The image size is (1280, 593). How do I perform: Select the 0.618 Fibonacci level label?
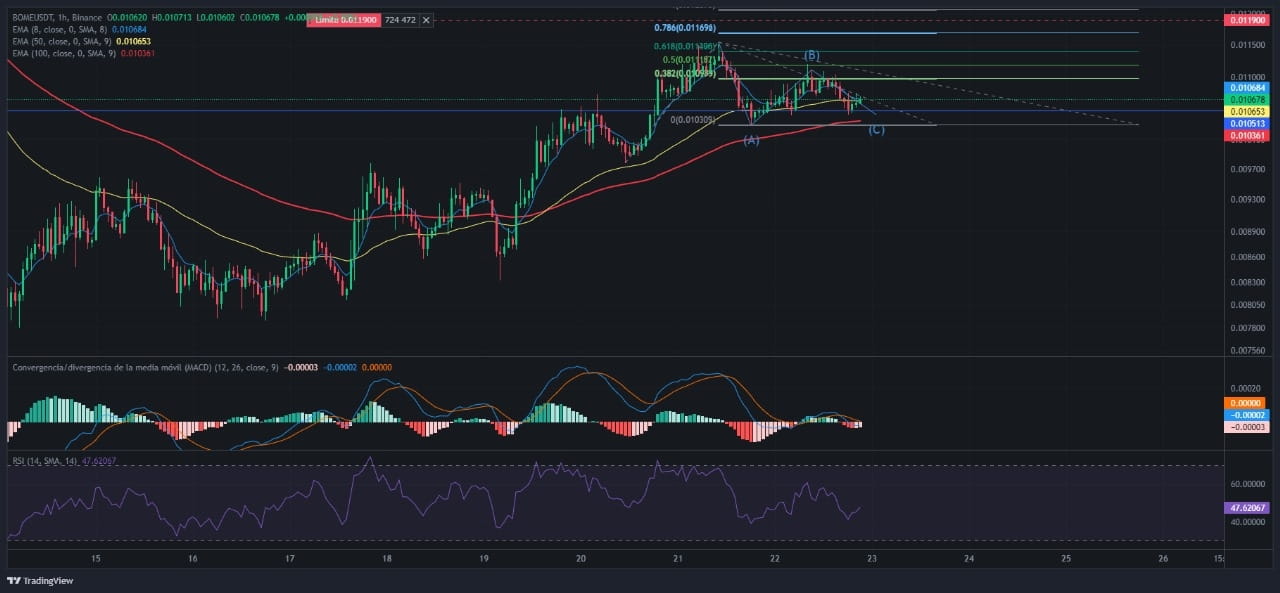(x=685, y=47)
